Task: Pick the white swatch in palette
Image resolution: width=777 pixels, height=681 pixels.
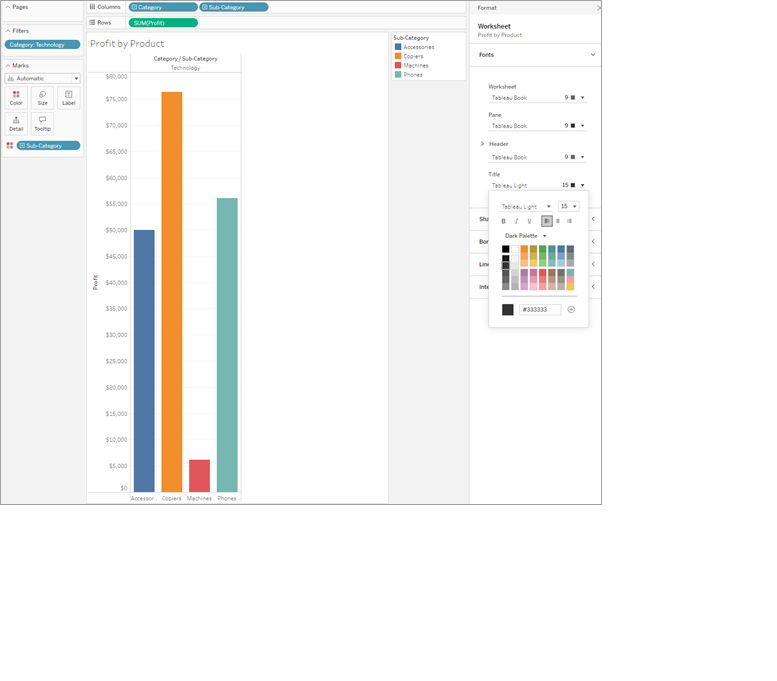Action: pos(515,249)
